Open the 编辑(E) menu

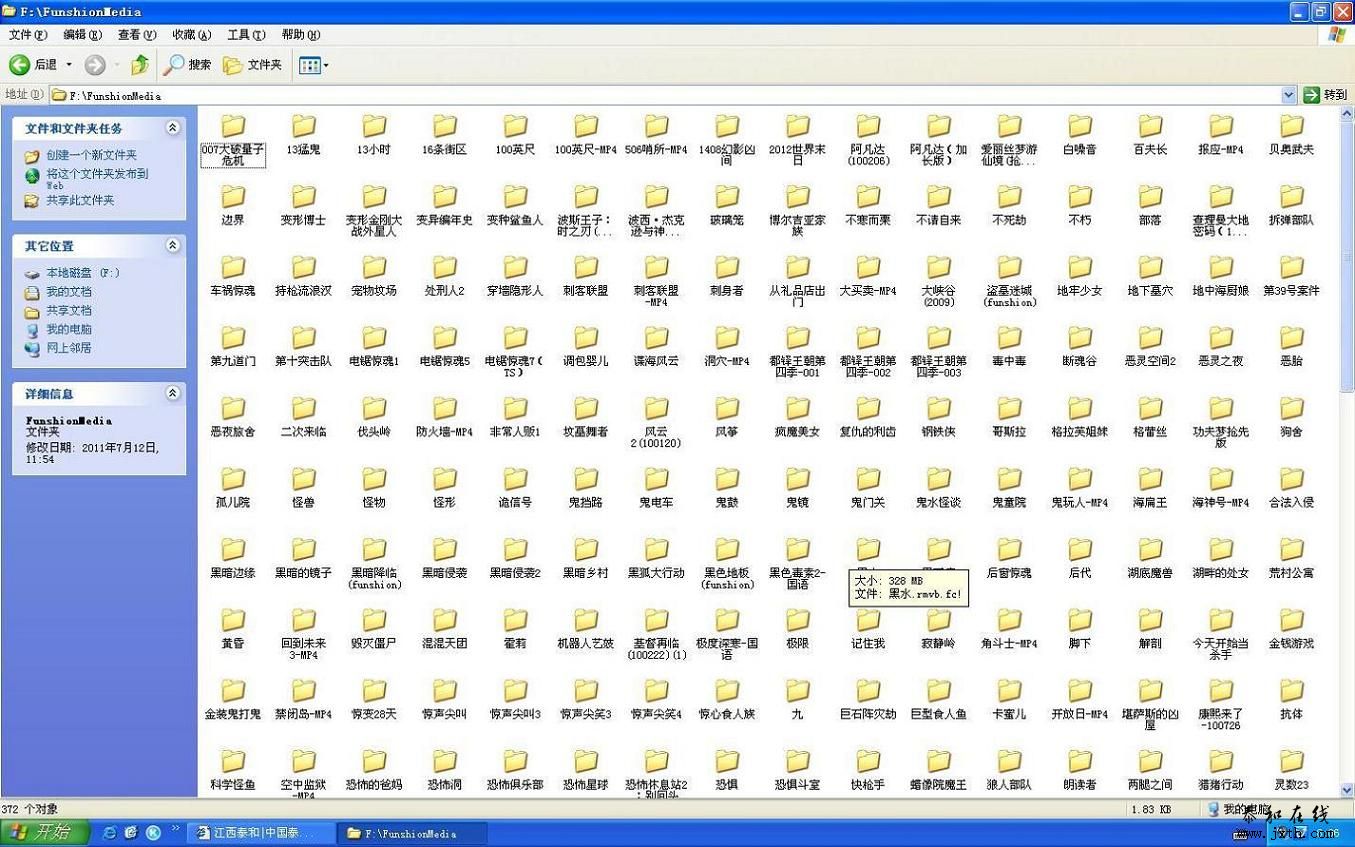point(82,34)
